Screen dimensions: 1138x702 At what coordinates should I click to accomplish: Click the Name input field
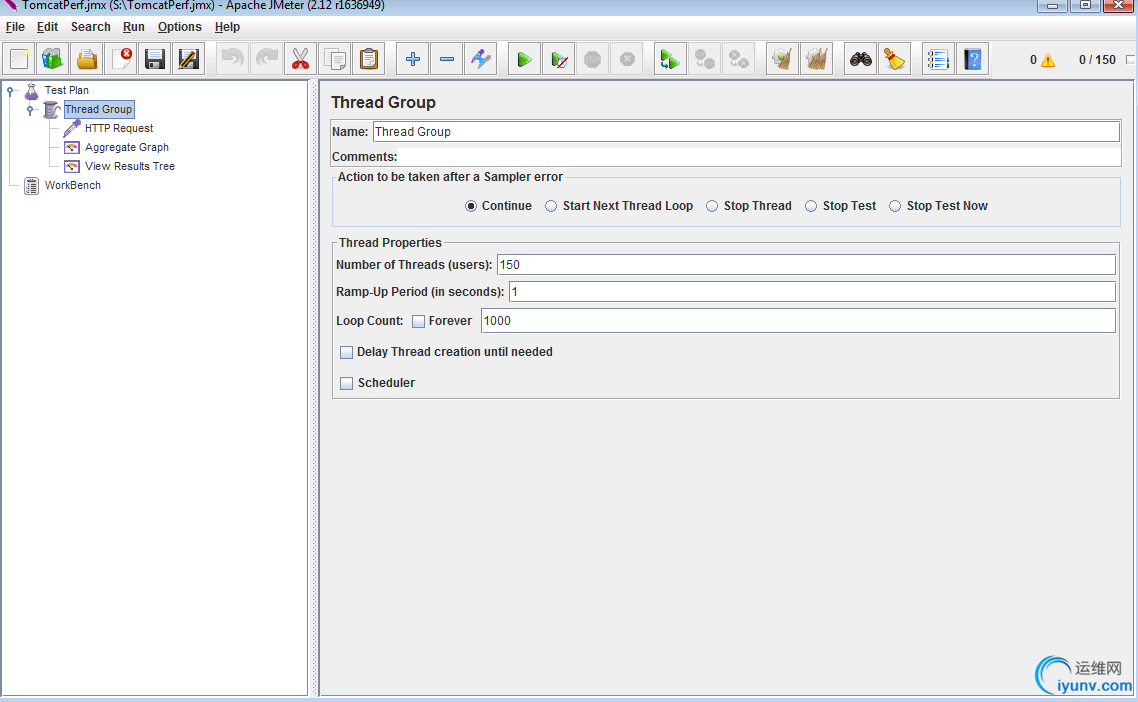click(746, 131)
